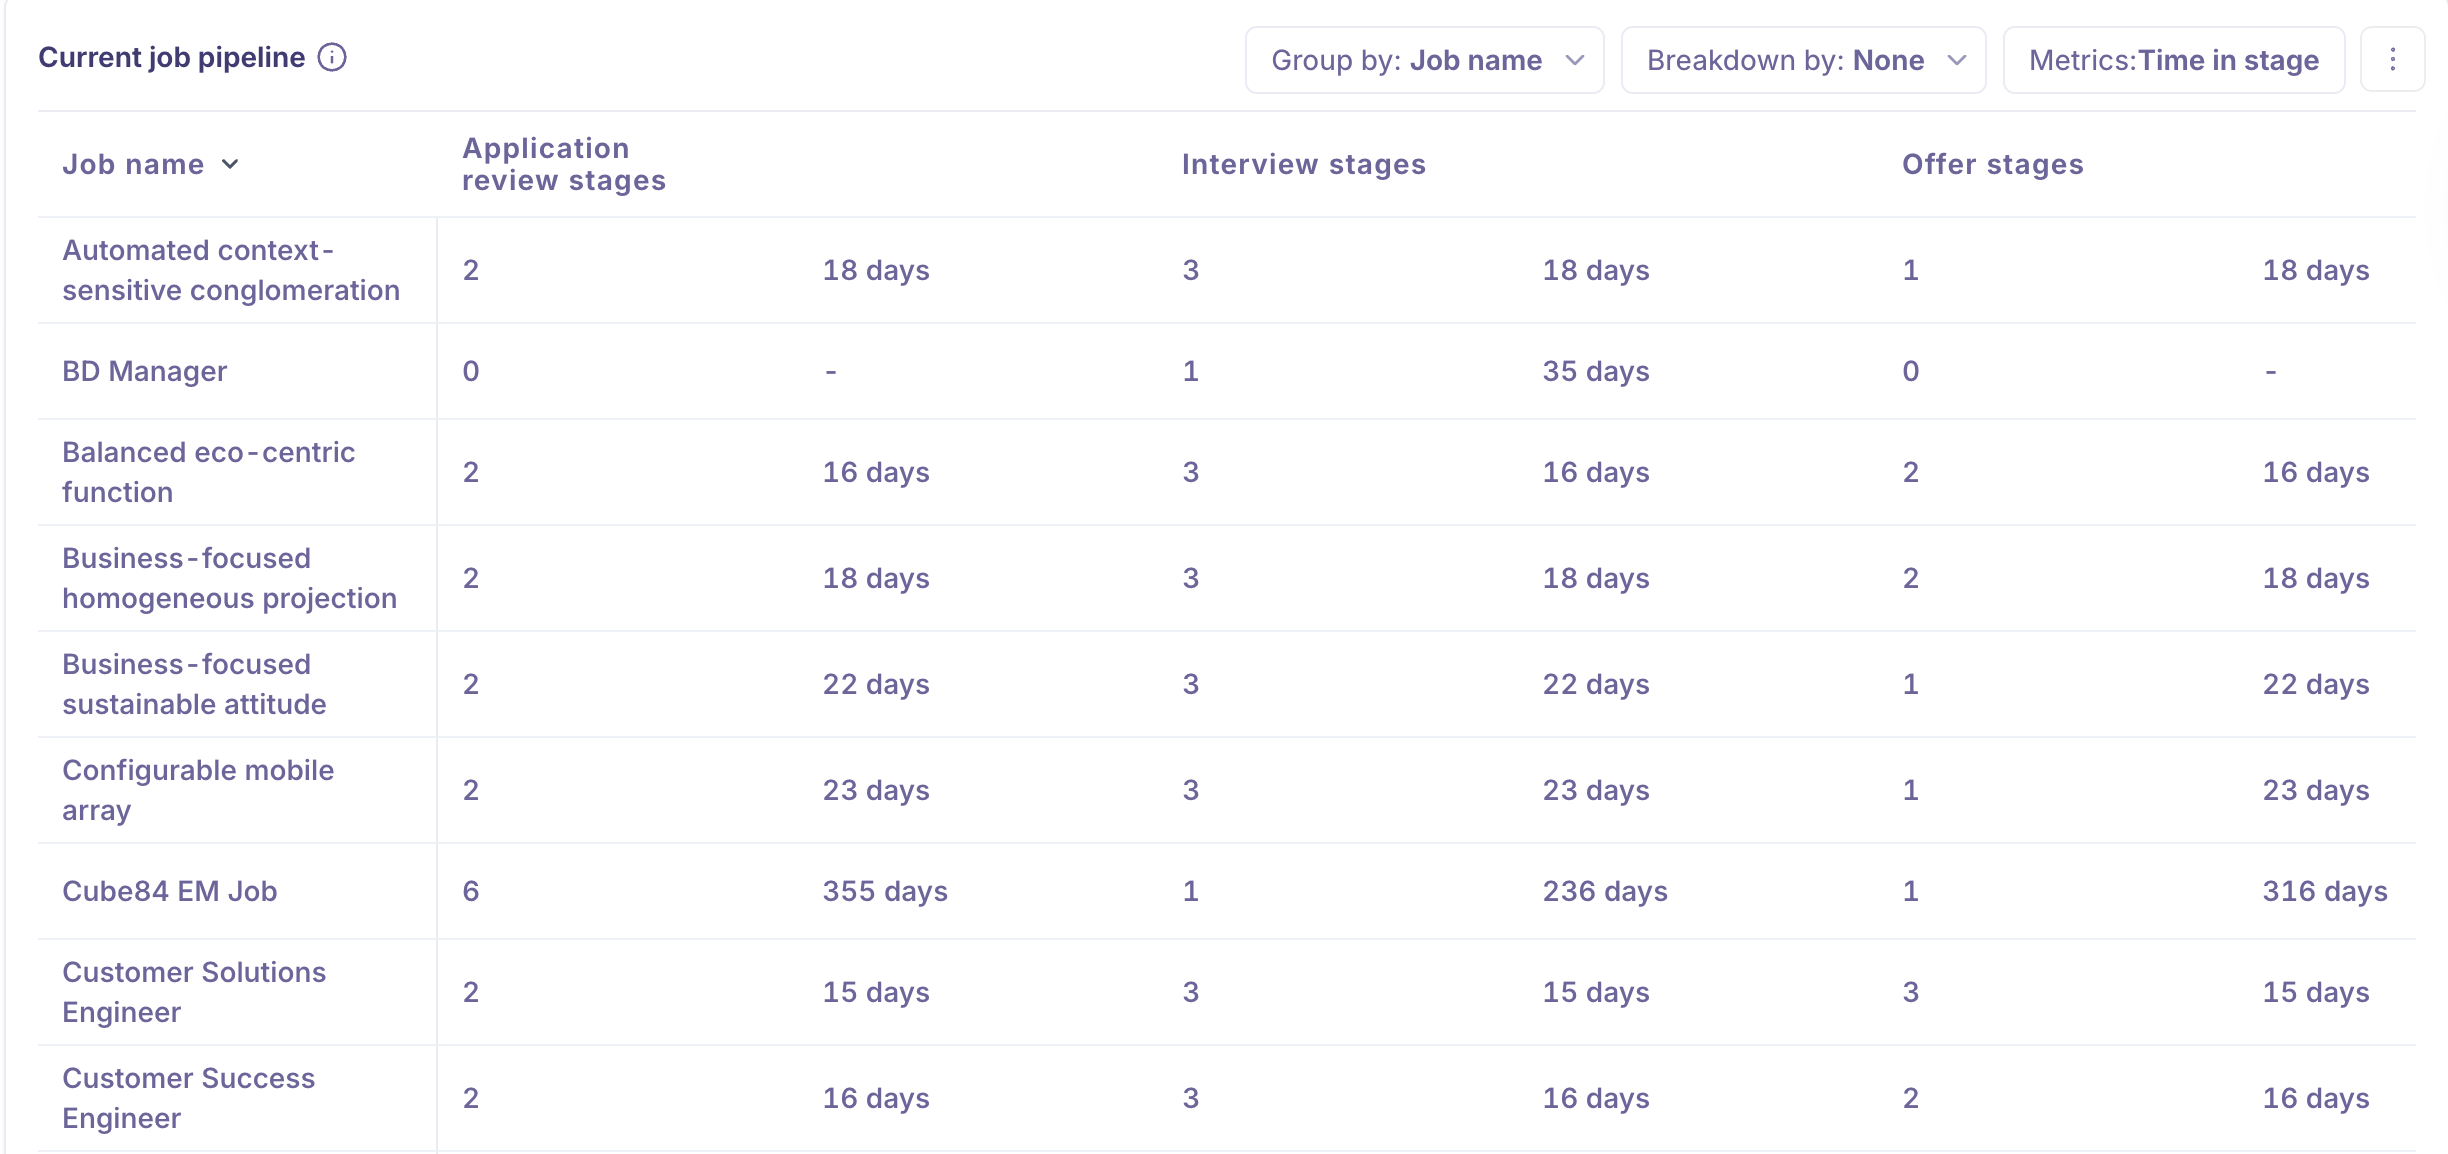Click the Metrics: Time in stage control

2173,60
